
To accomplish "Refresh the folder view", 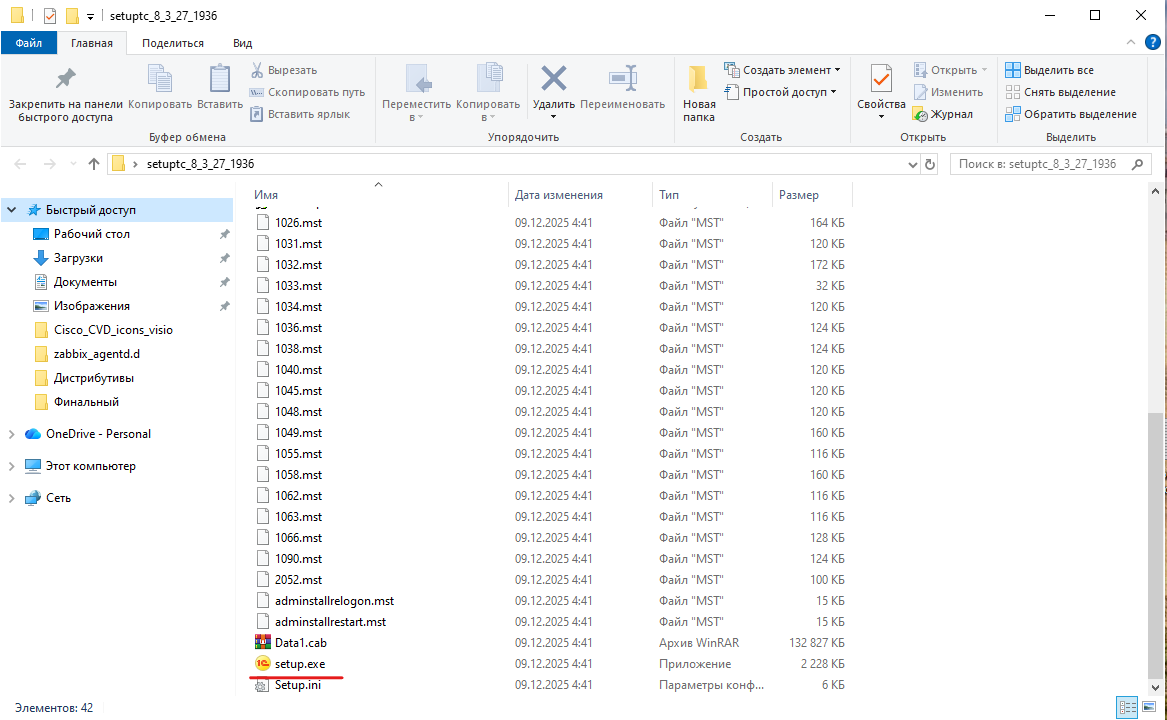I will [x=930, y=164].
